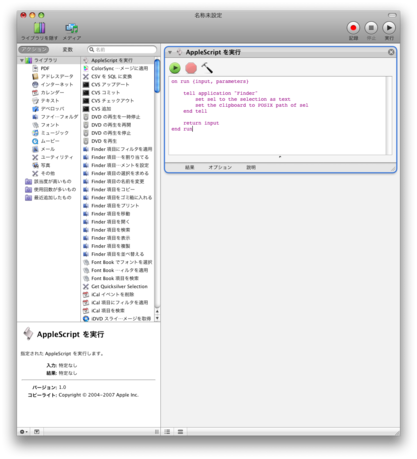Screen dimensions: 417x459
Task: Remove the AppleScript action with its X button
Action: [x=391, y=52]
